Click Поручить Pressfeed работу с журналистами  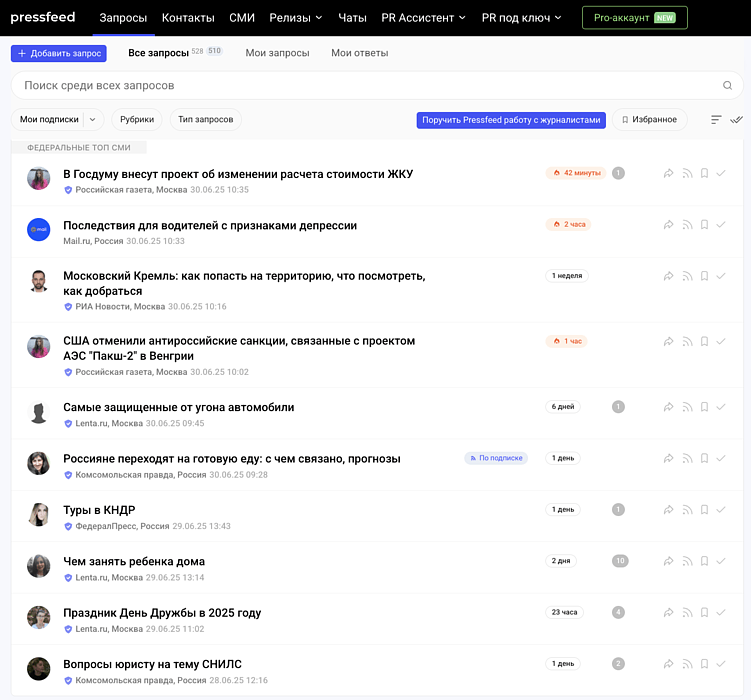point(511,120)
